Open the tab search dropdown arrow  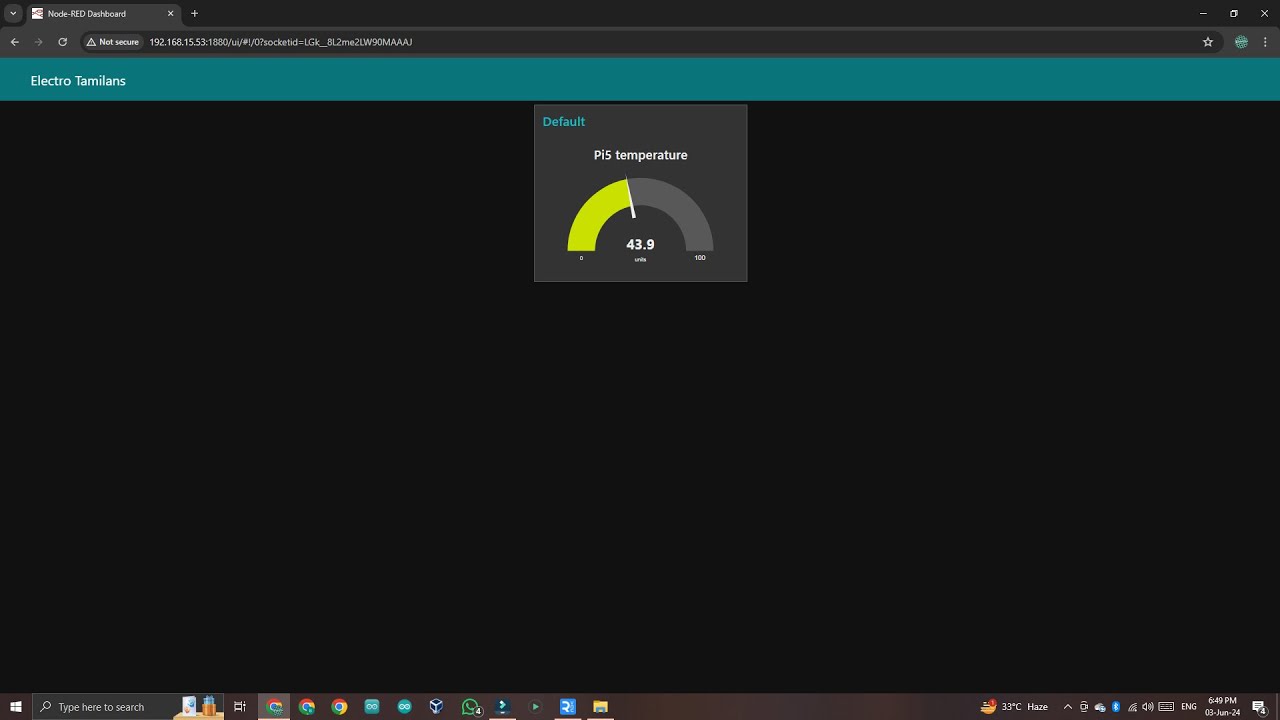13,14
